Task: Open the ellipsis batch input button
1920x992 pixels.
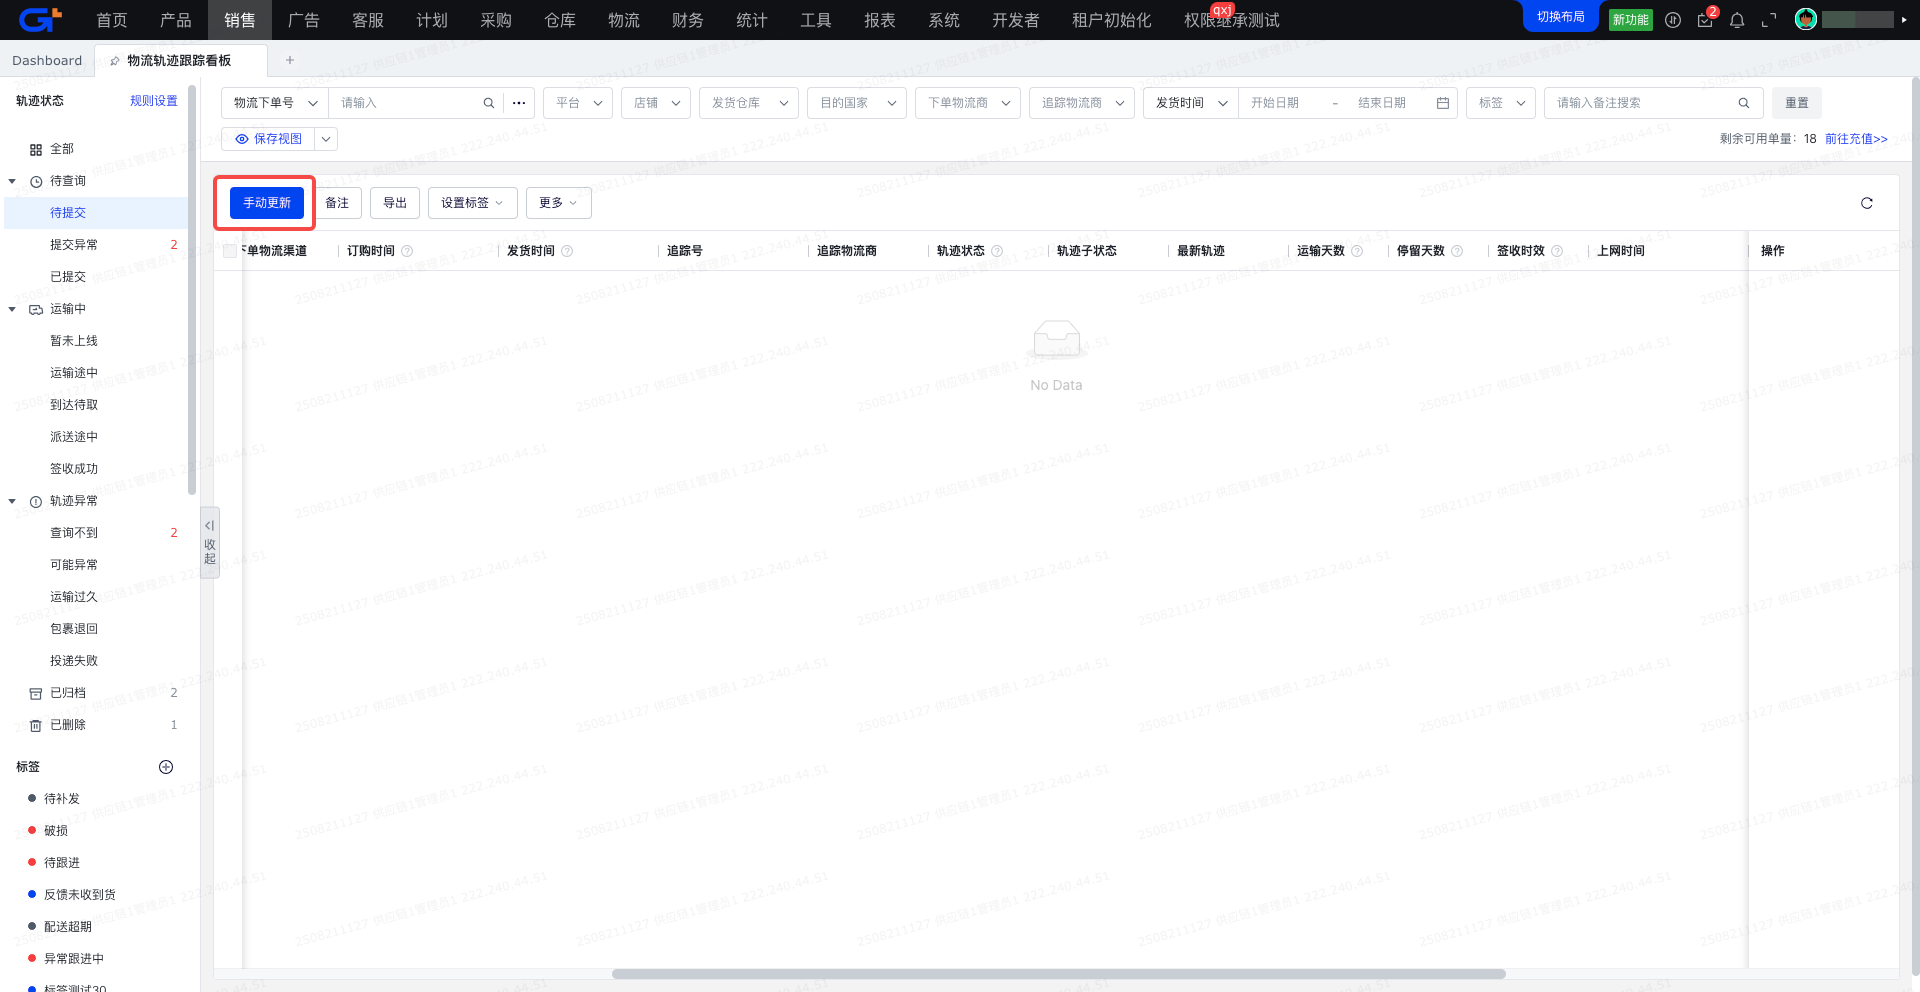Action: pyautogui.click(x=519, y=103)
